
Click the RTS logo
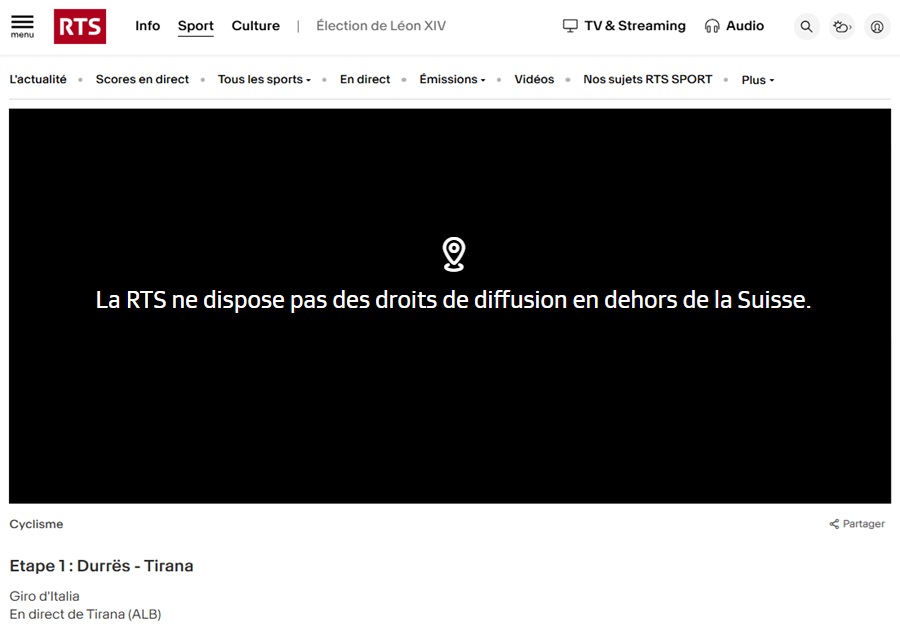[x=80, y=26]
